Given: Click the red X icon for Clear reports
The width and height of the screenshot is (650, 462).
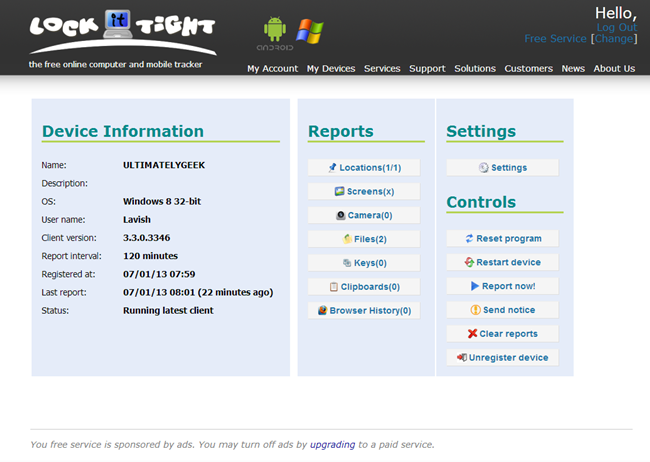Looking at the screenshot, I should click(472, 333).
